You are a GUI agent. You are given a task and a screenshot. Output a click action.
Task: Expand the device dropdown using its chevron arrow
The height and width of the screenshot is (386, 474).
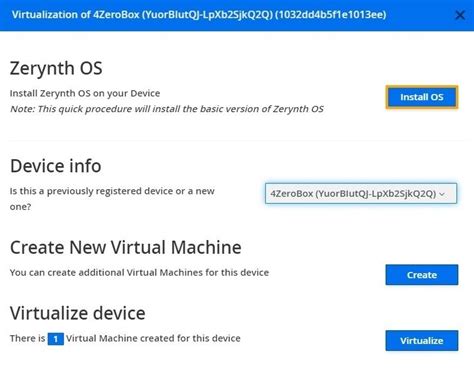click(442, 194)
